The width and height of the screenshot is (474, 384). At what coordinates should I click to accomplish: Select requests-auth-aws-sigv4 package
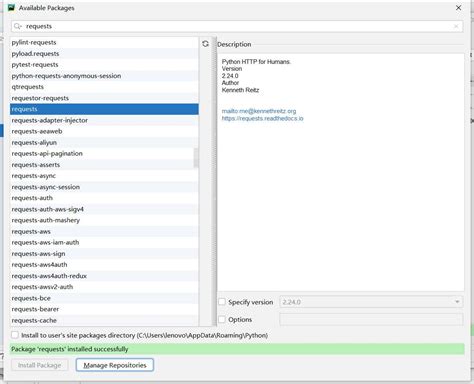click(x=104, y=209)
